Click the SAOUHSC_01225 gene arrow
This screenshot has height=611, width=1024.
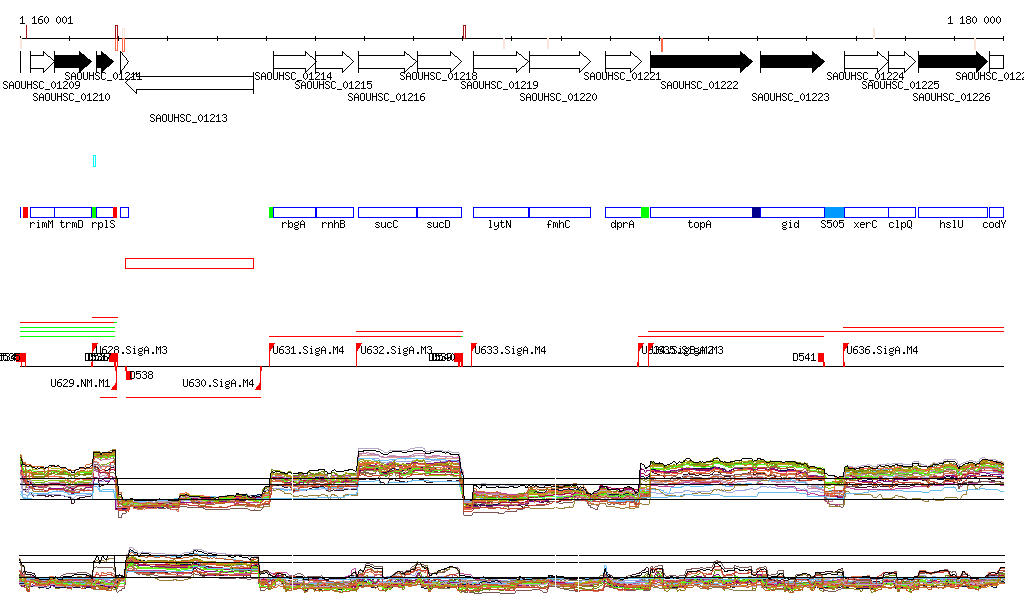902,62
